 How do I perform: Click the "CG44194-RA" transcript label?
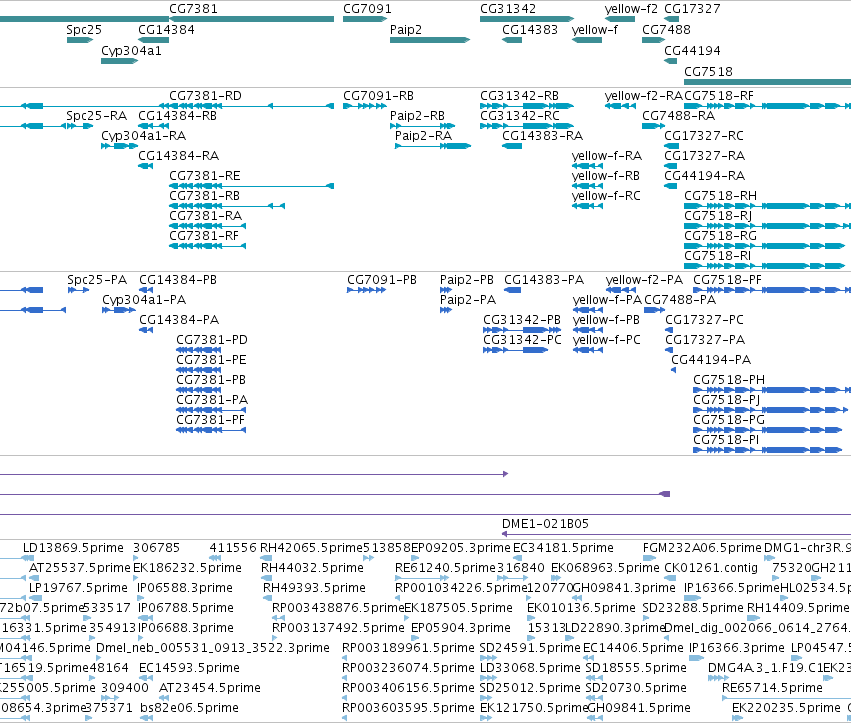pos(704,176)
